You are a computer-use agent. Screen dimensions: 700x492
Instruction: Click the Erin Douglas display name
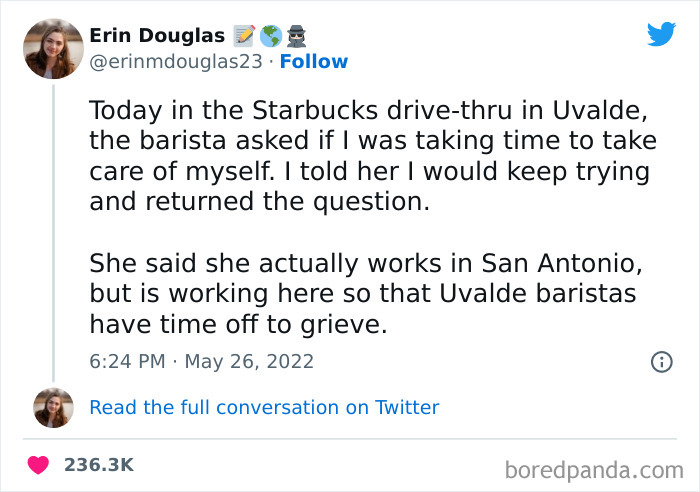click(157, 36)
